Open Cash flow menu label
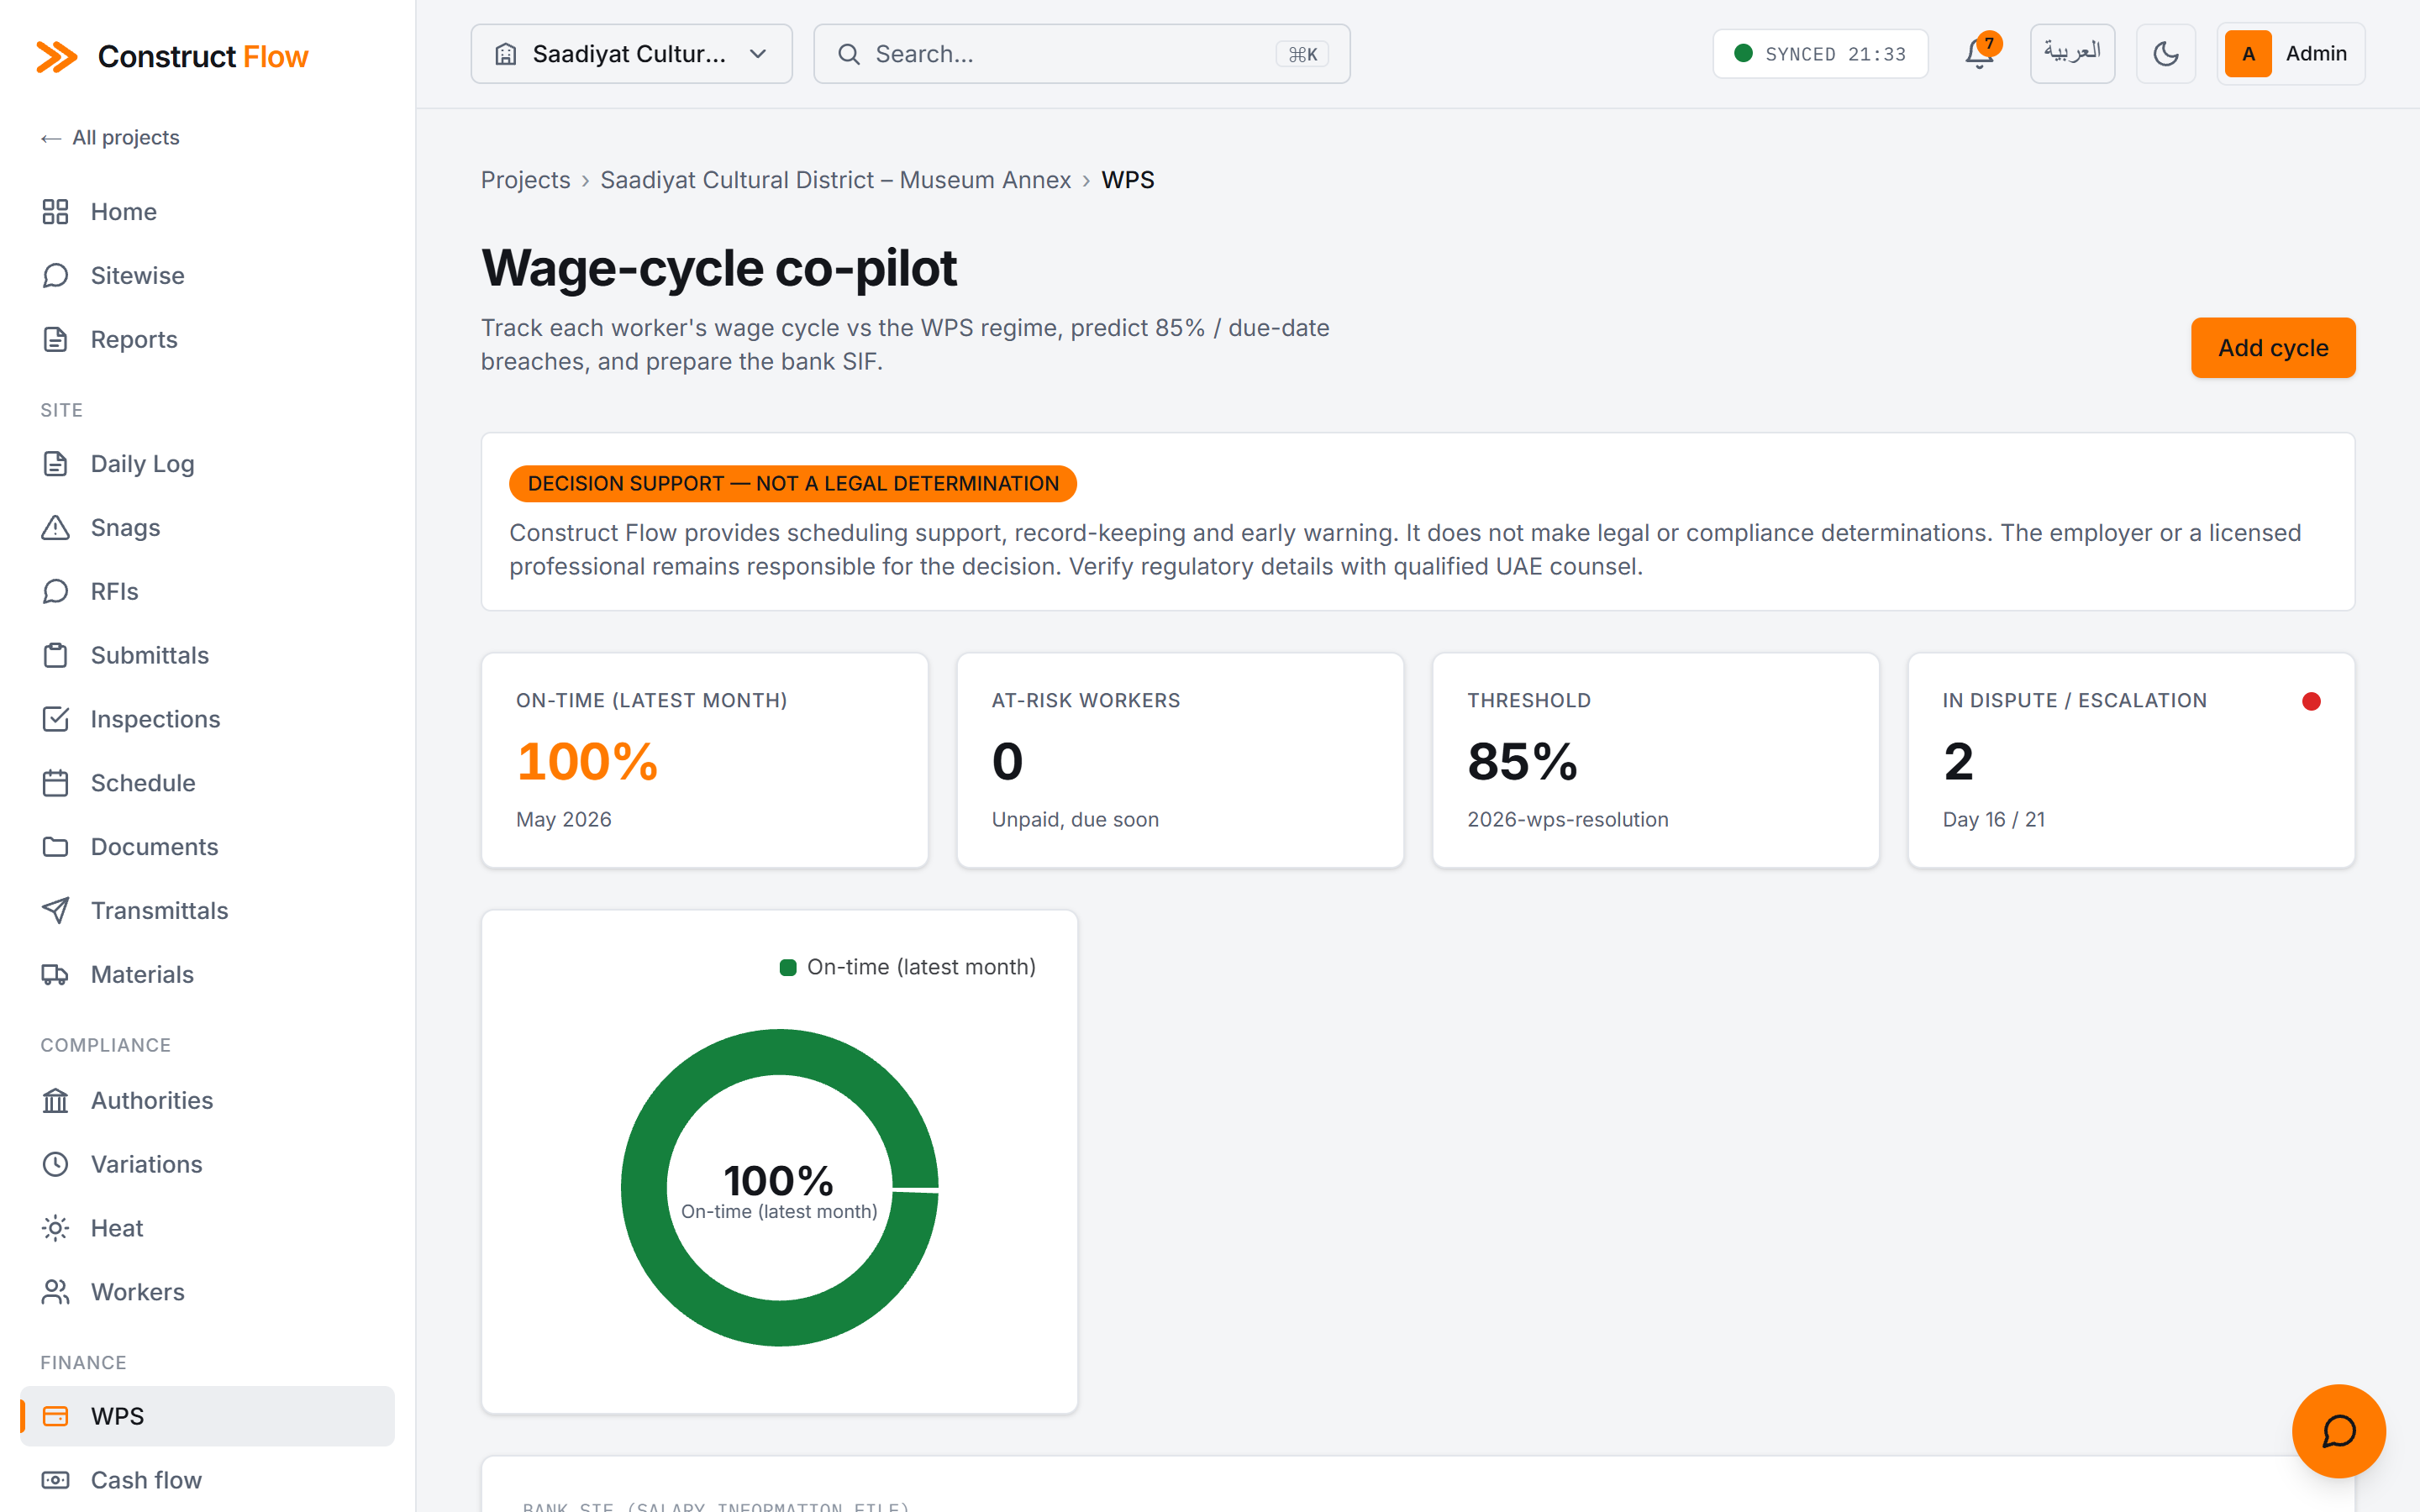Image resolution: width=2420 pixels, height=1512 pixels. [146, 1481]
